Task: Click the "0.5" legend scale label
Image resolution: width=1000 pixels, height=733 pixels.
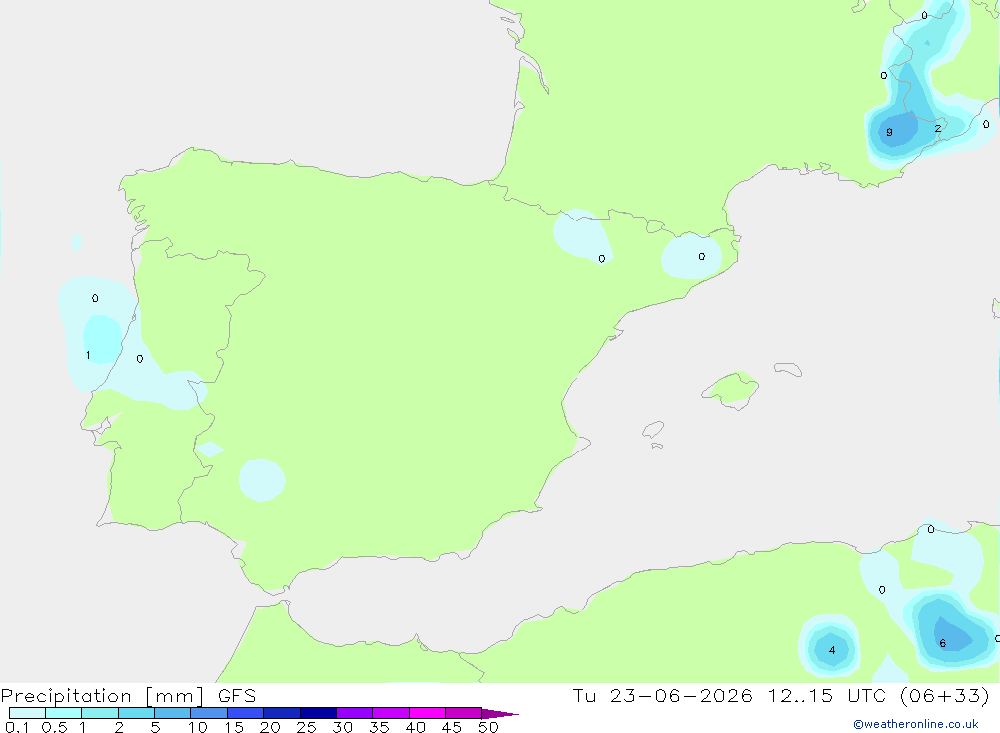Action: coord(54,727)
